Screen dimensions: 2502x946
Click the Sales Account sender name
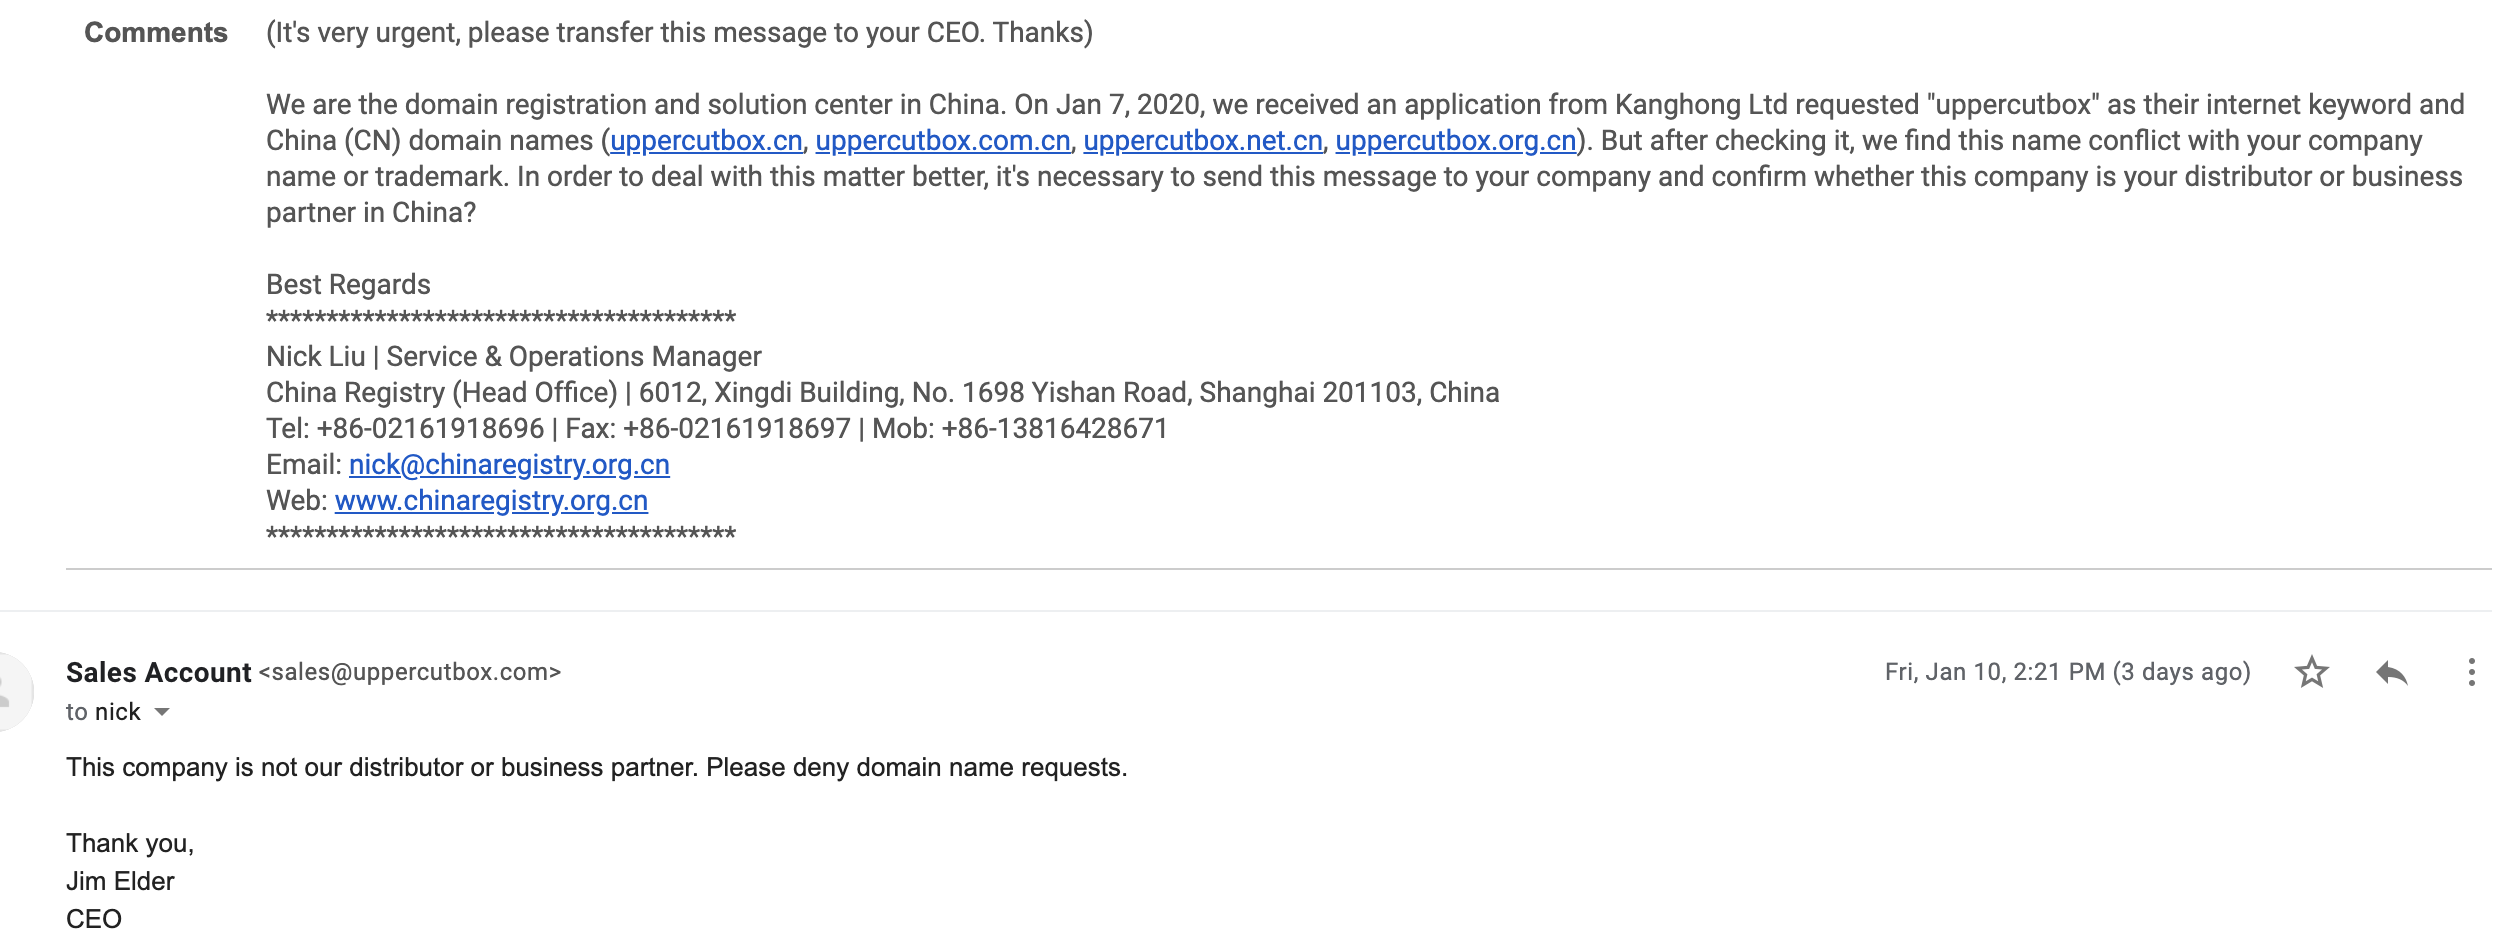[158, 672]
